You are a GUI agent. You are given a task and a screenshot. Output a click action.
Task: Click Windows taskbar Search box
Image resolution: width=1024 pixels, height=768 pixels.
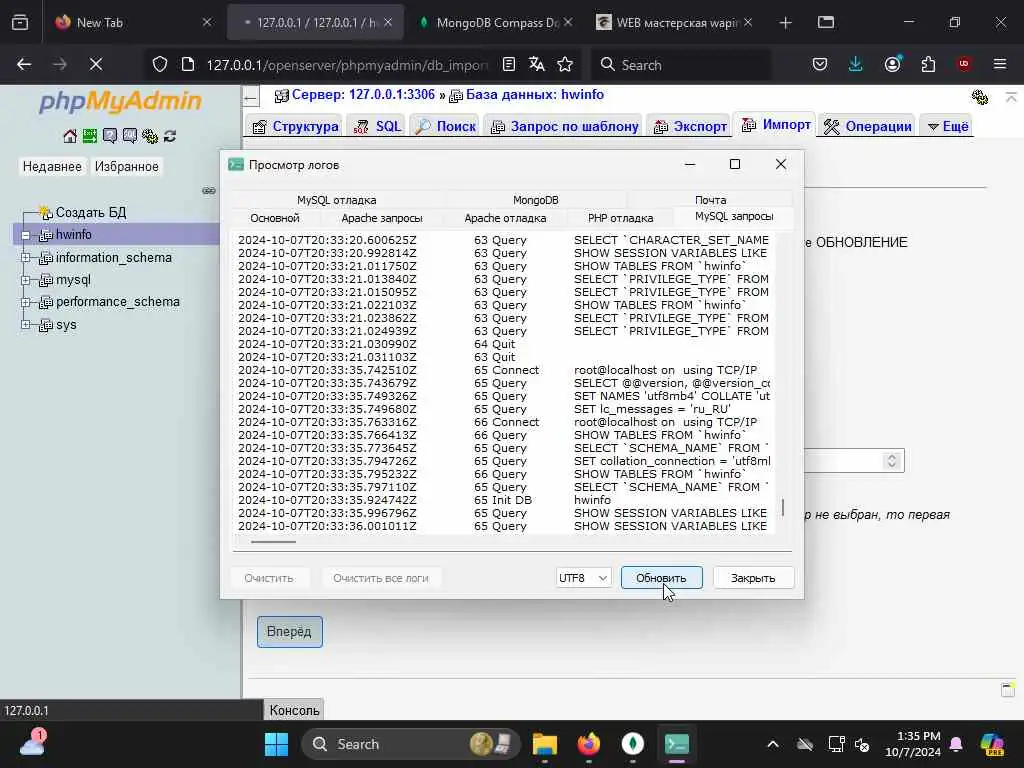coord(410,744)
